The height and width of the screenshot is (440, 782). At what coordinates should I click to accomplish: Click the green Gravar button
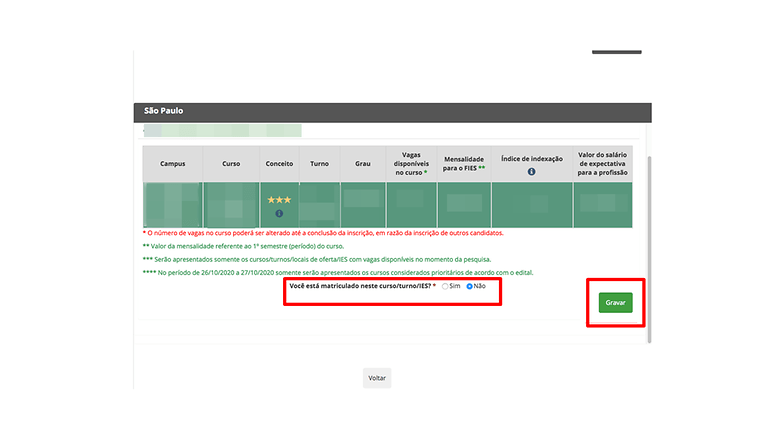[x=615, y=303]
